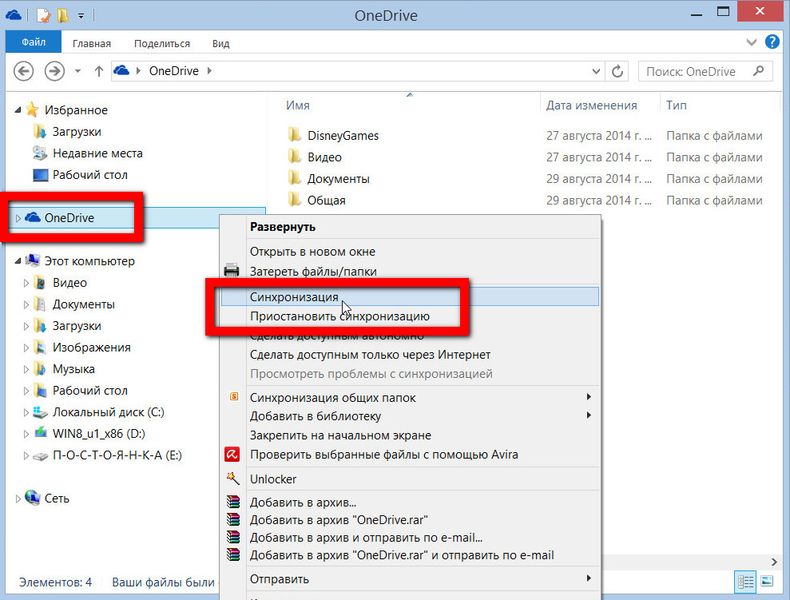Select Документы under Этот компьютер
Image resolution: width=790 pixels, height=600 pixels.
[83, 304]
